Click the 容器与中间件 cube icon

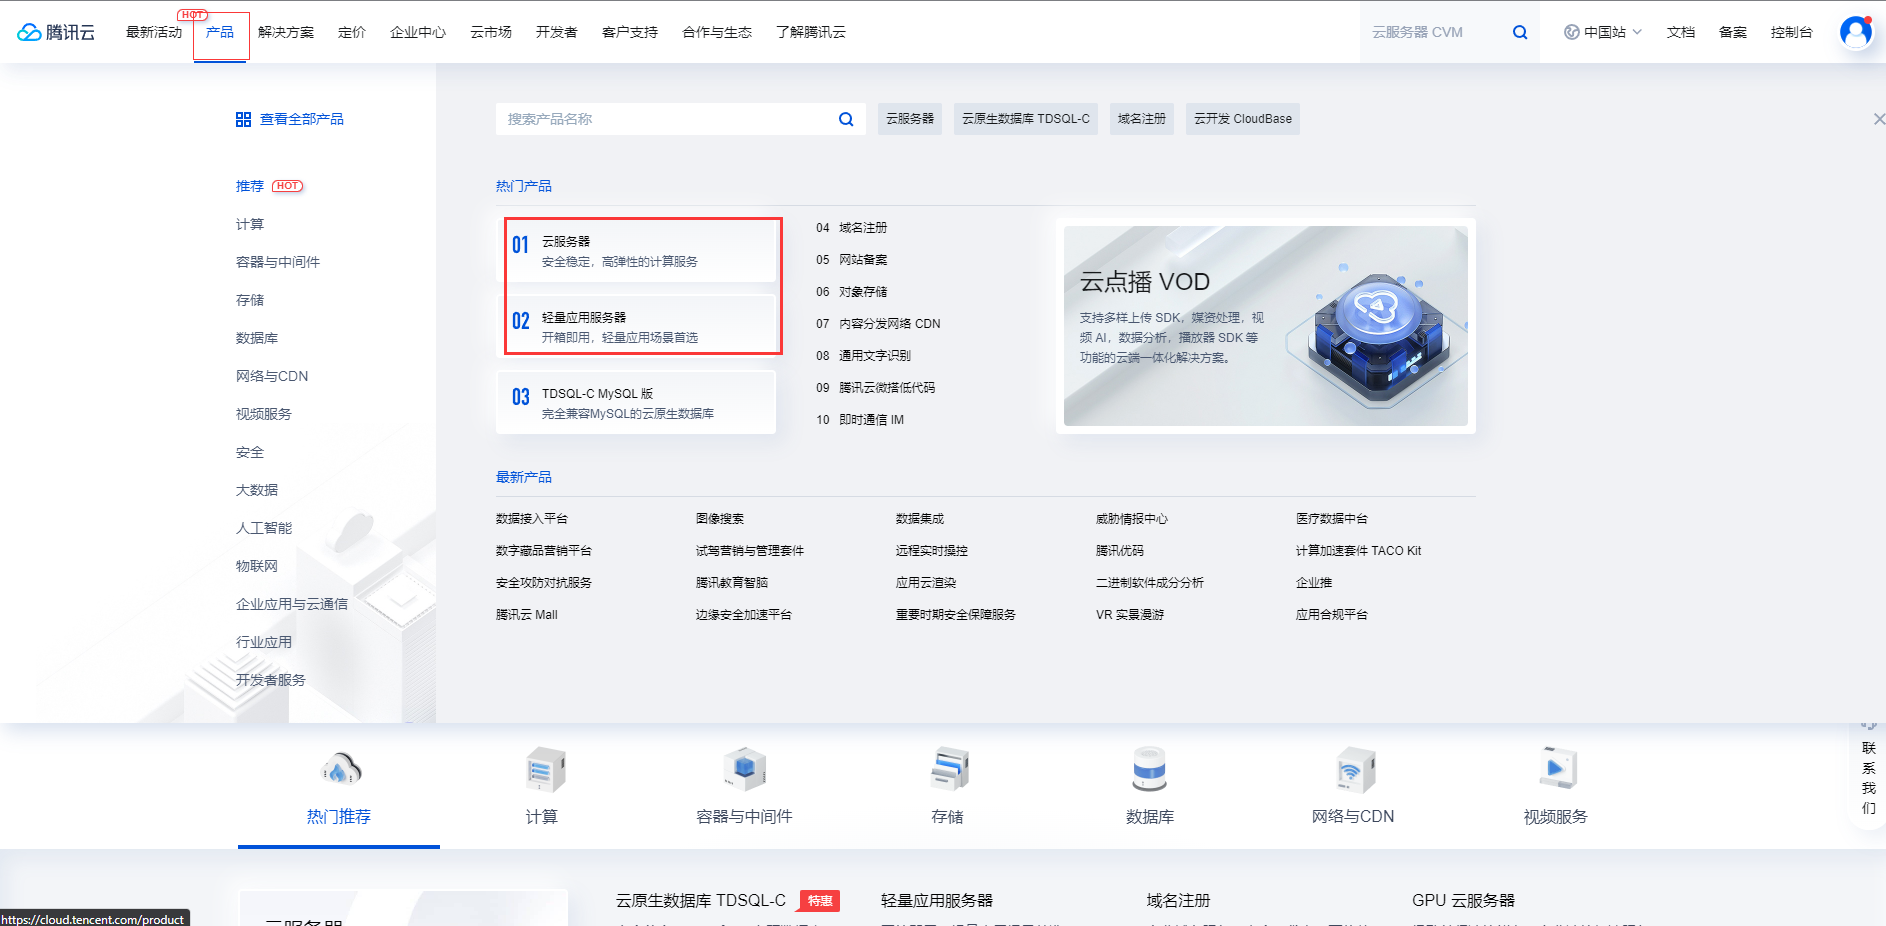[x=744, y=770]
